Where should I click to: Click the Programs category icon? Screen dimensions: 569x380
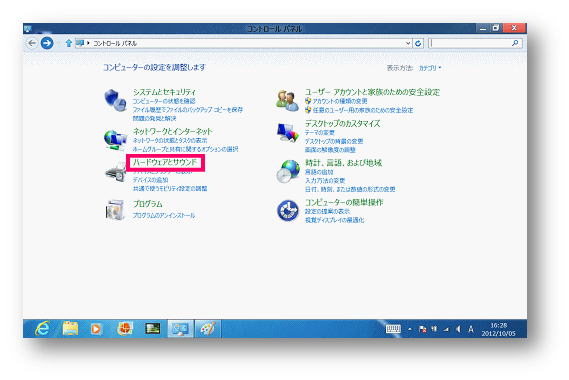pyautogui.click(x=115, y=210)
